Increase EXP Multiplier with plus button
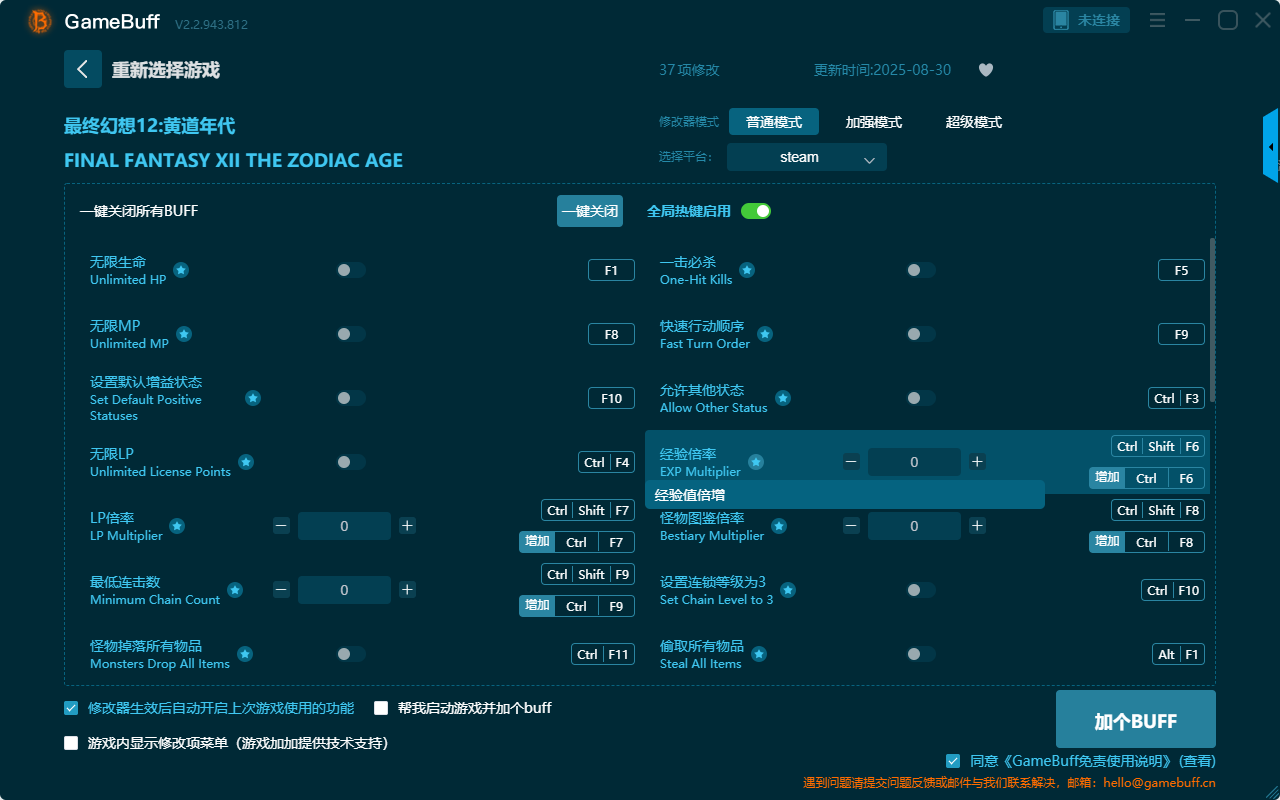The image size is (1280, 800). tap(977, 462)
